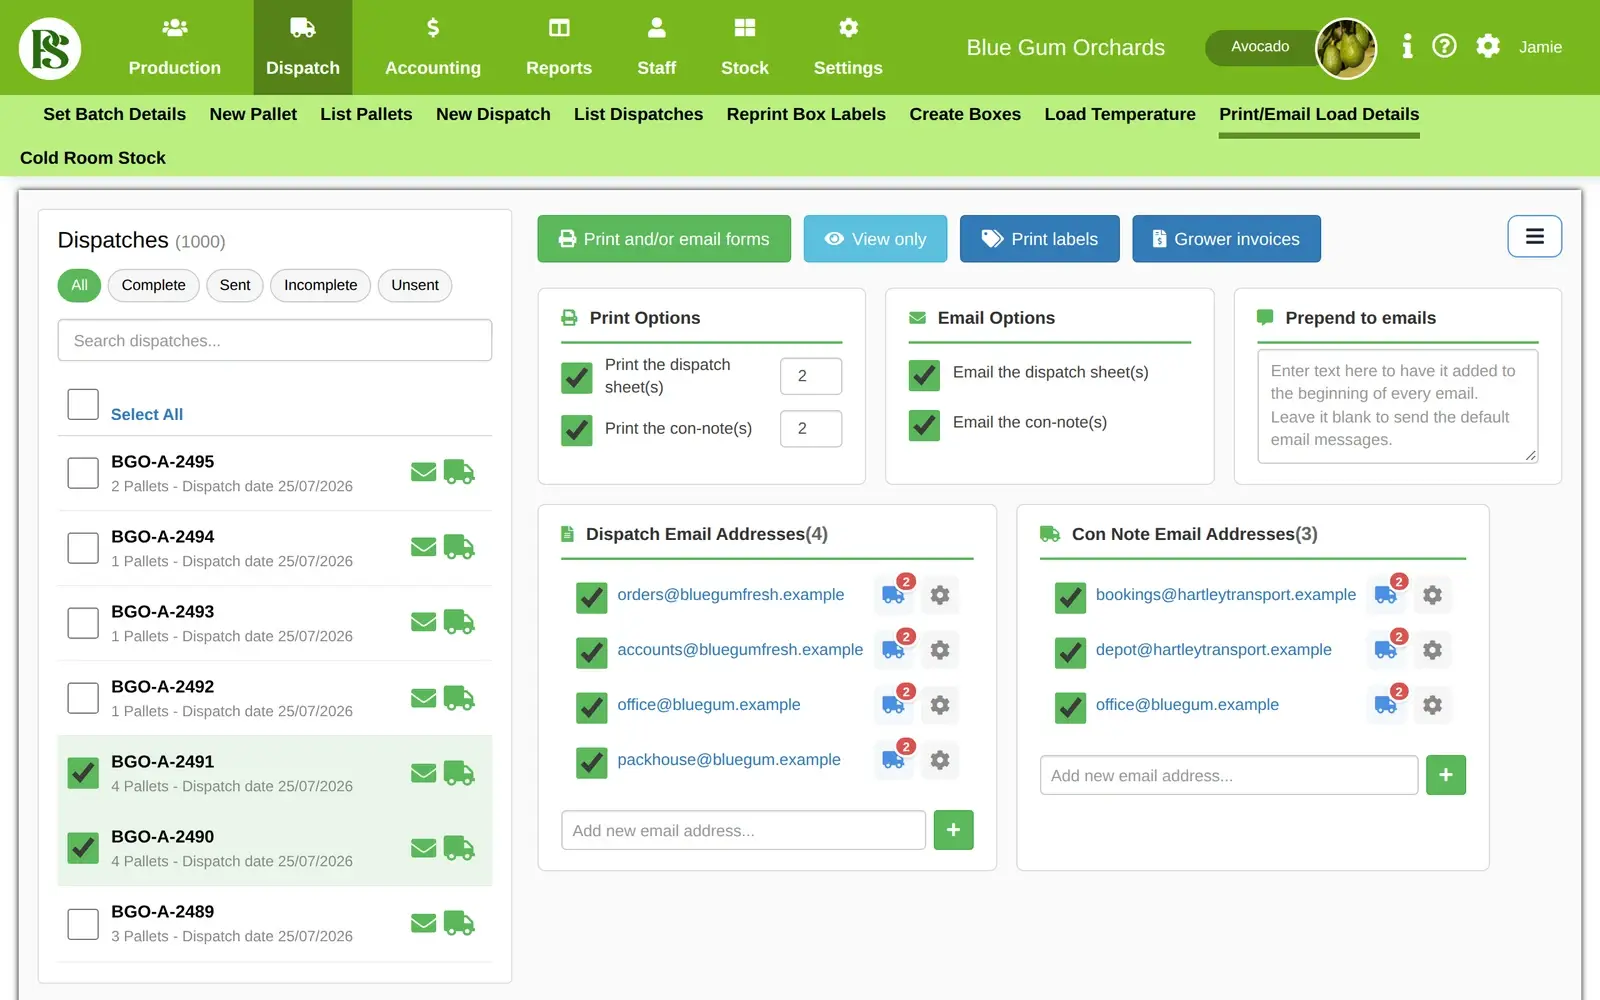Screen dimensions: 1600x1000
Task: Open the gear icon beside Jamie
Action: point(1488,46)
